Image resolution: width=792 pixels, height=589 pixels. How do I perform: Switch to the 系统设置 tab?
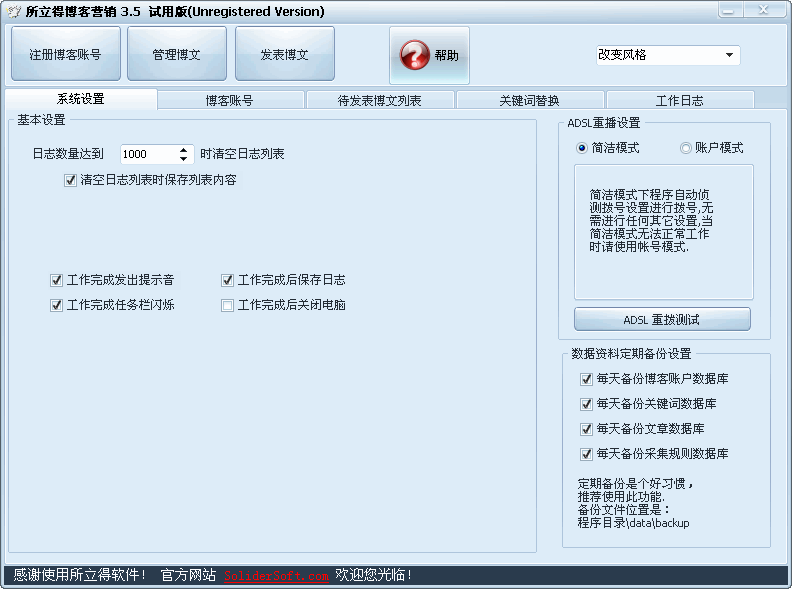81,99
